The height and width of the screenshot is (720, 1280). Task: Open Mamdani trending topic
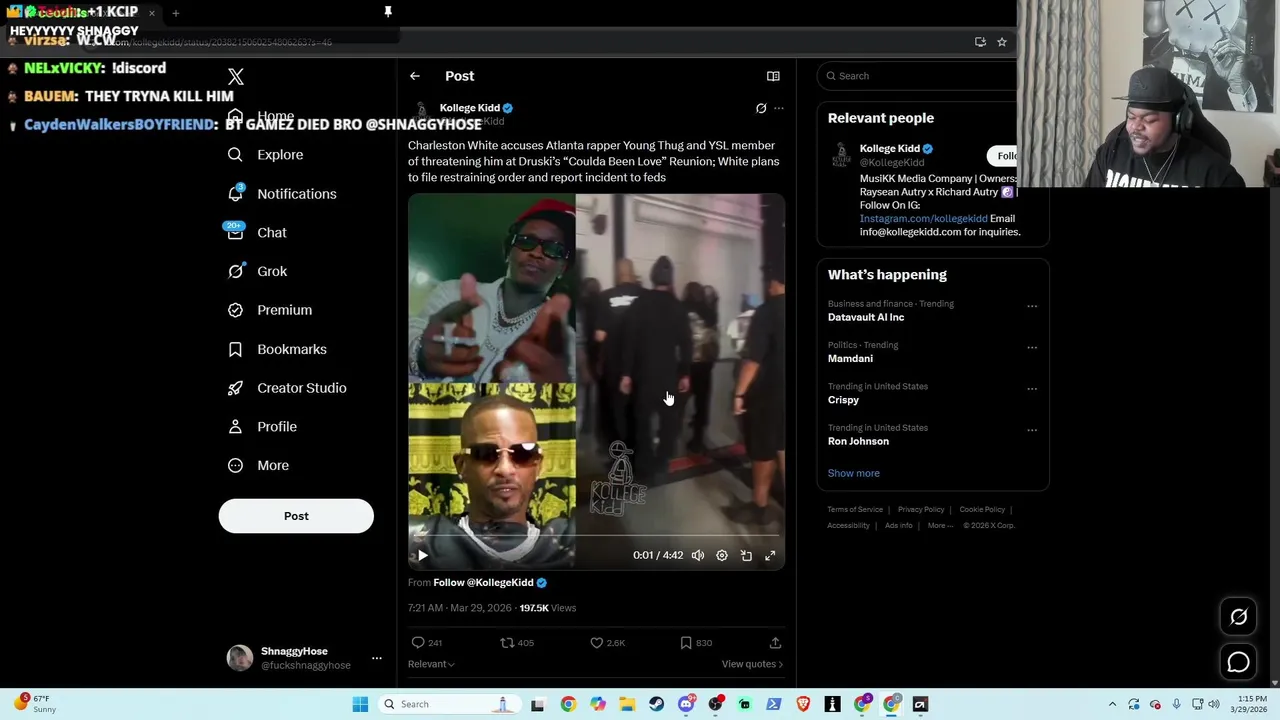coord(850,358)
